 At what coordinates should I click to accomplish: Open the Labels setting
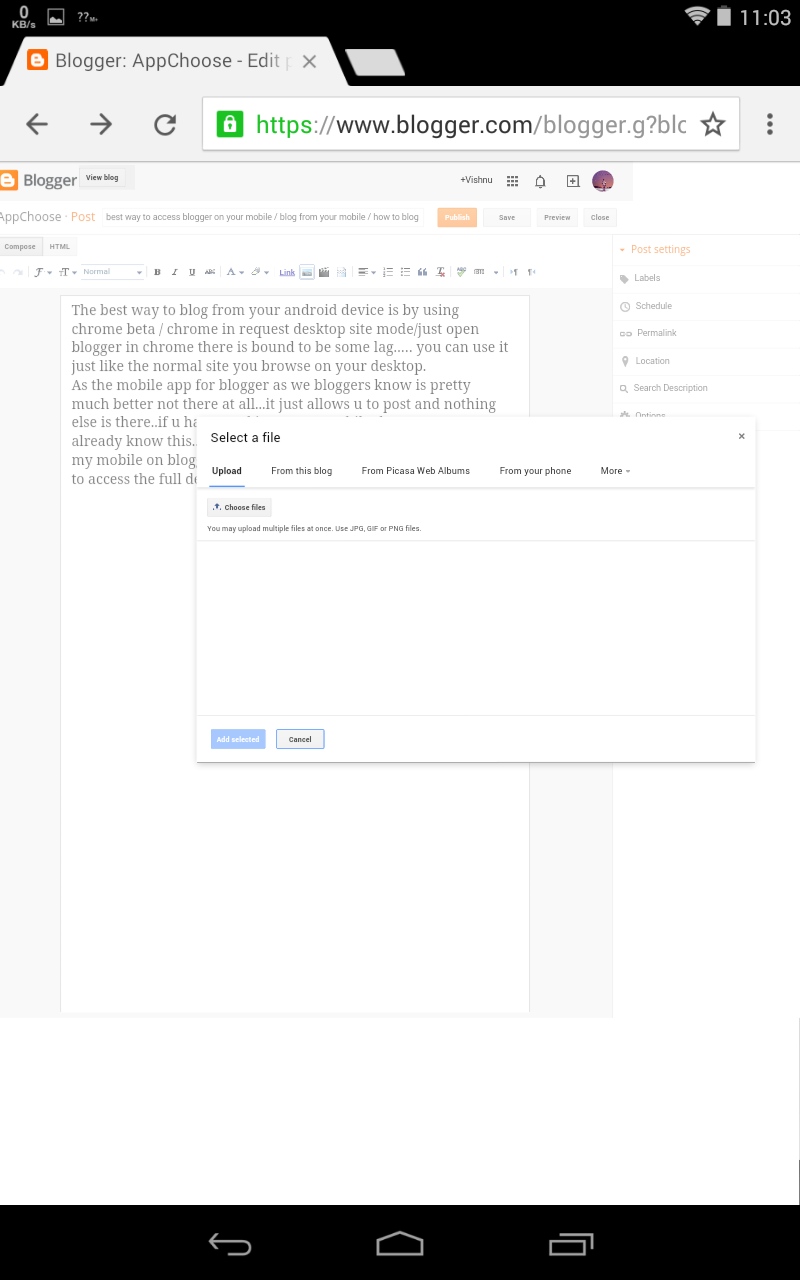(x=706, y=278)
